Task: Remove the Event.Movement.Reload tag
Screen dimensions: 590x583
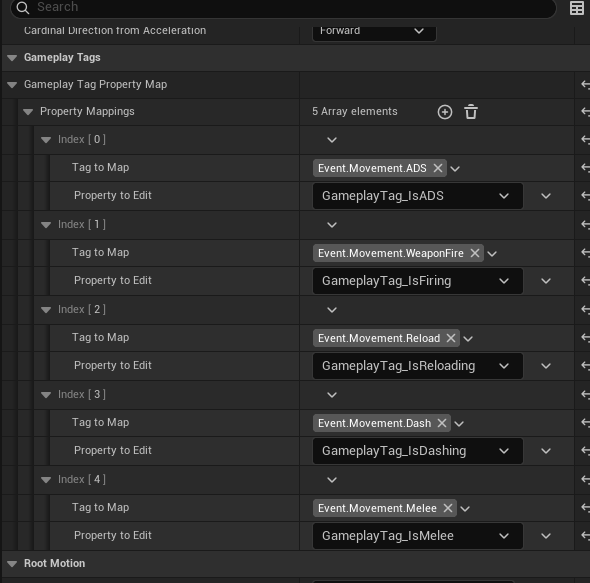Action: coord(451,338)
